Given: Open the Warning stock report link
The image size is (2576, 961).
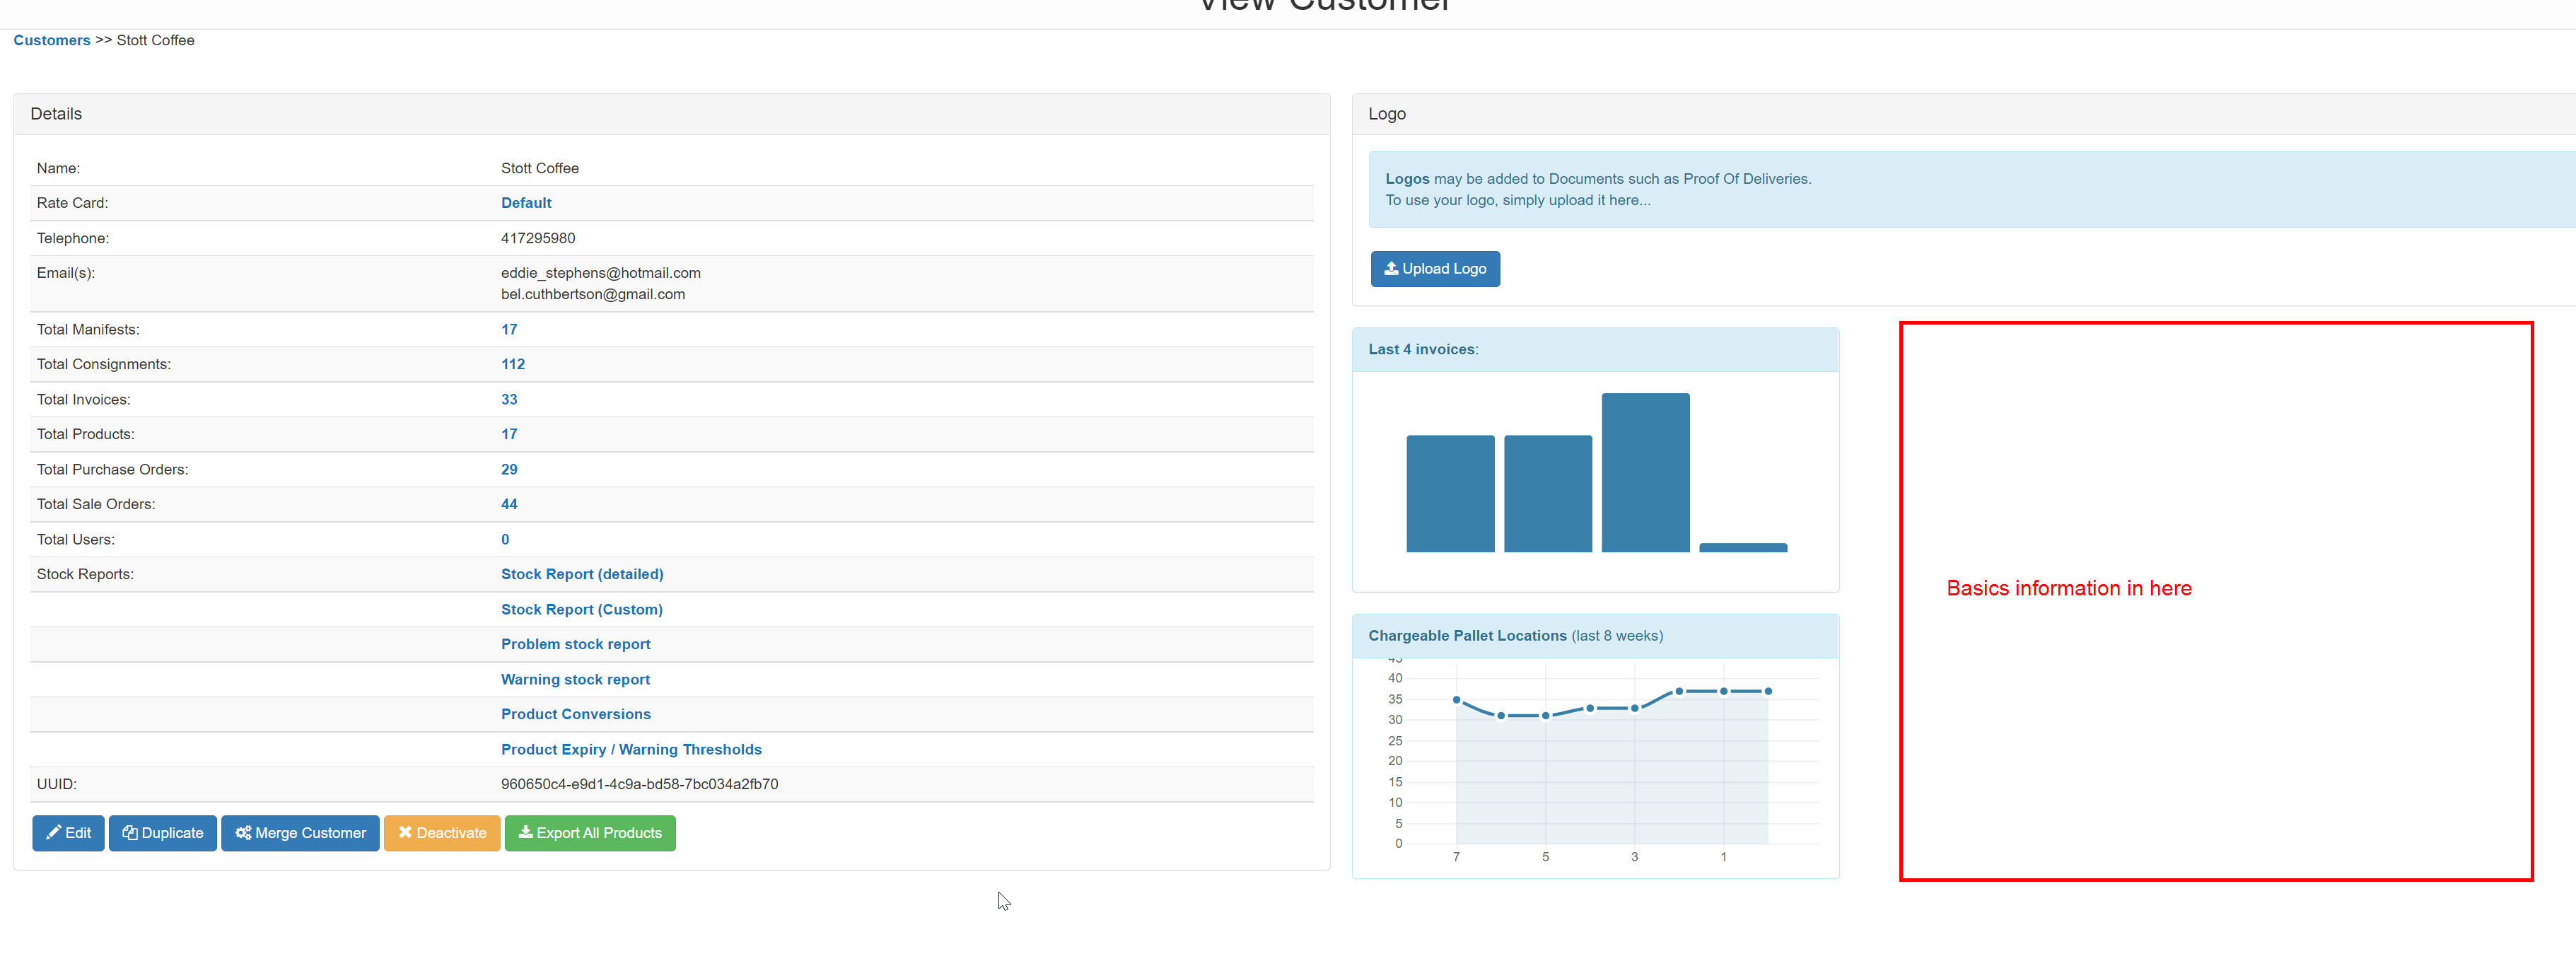Looking at the screenshot, I should pos(575,679).
